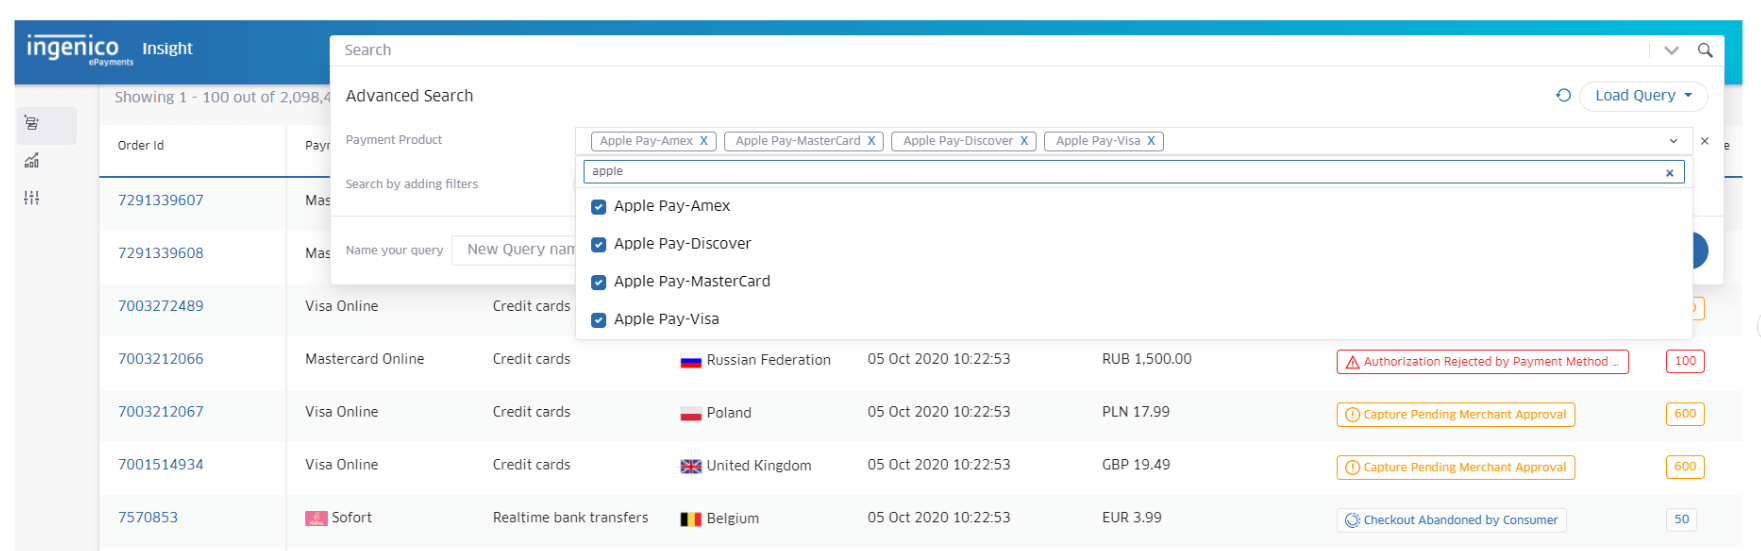Click the amount EUR 3.99

(1132, 518)
